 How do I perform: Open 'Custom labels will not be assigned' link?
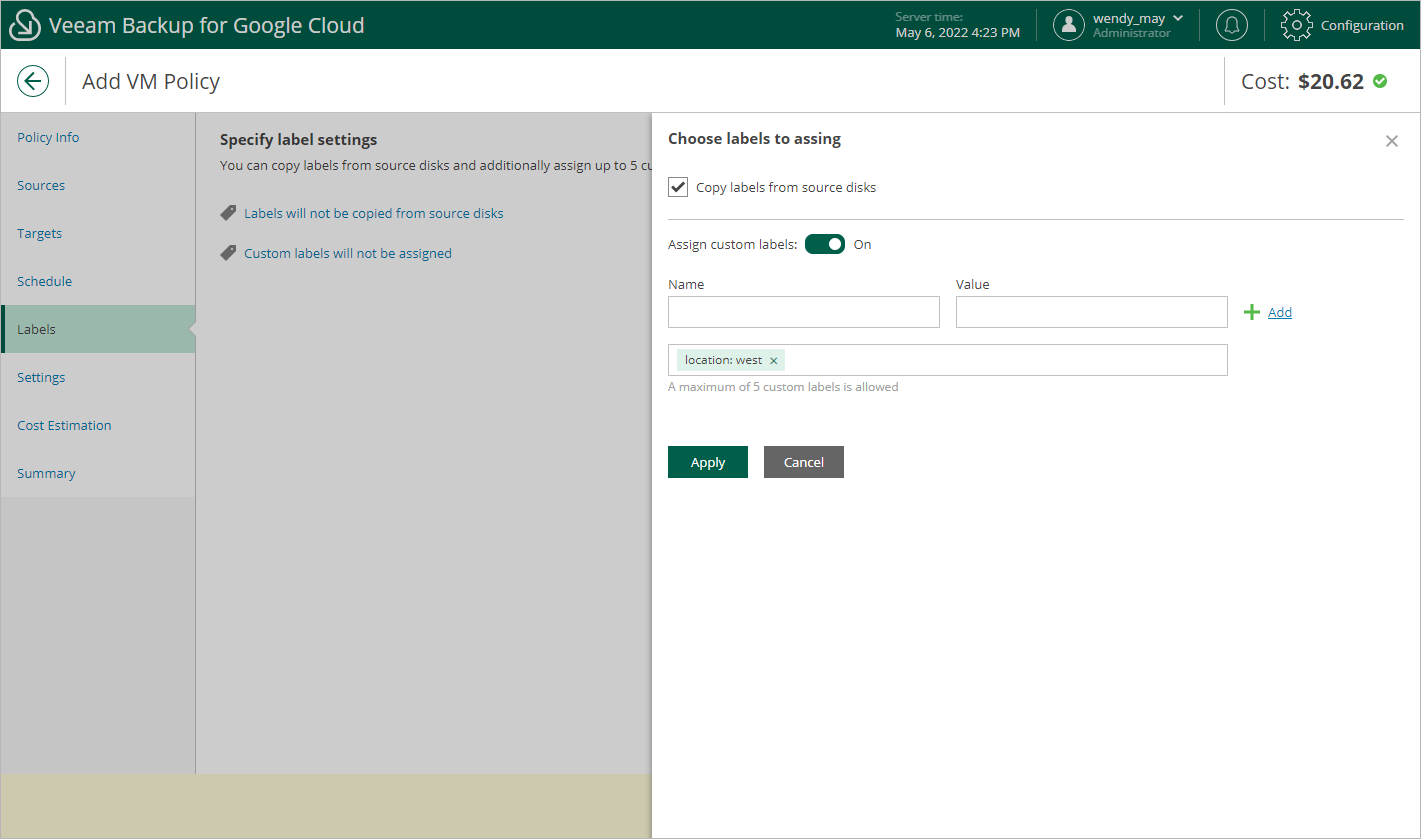tap(348, 253)
